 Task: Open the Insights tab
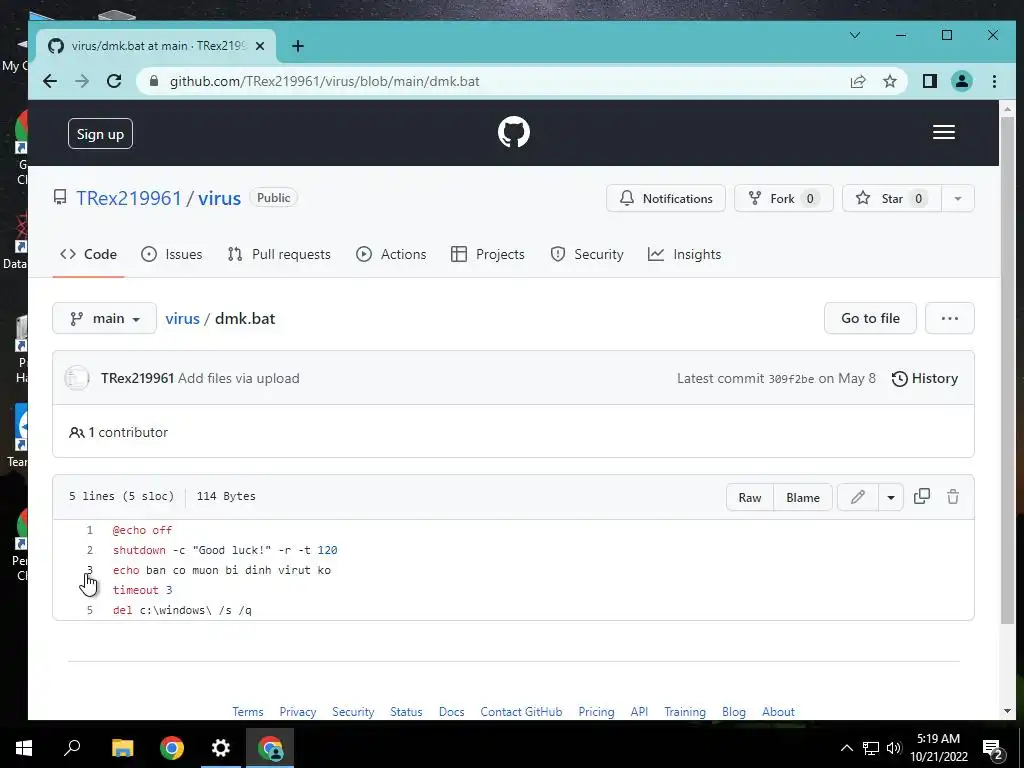pyautogui.click(x=684, y=254)
